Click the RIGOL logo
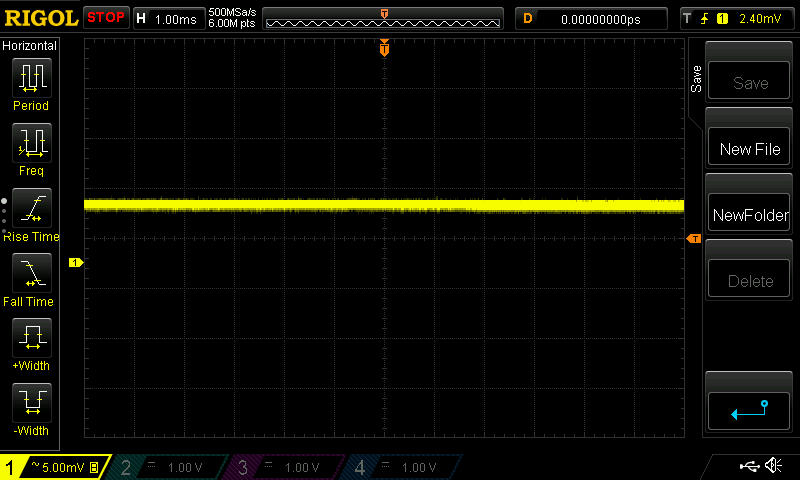Screen dimensions: 800x480 point(41,18)
